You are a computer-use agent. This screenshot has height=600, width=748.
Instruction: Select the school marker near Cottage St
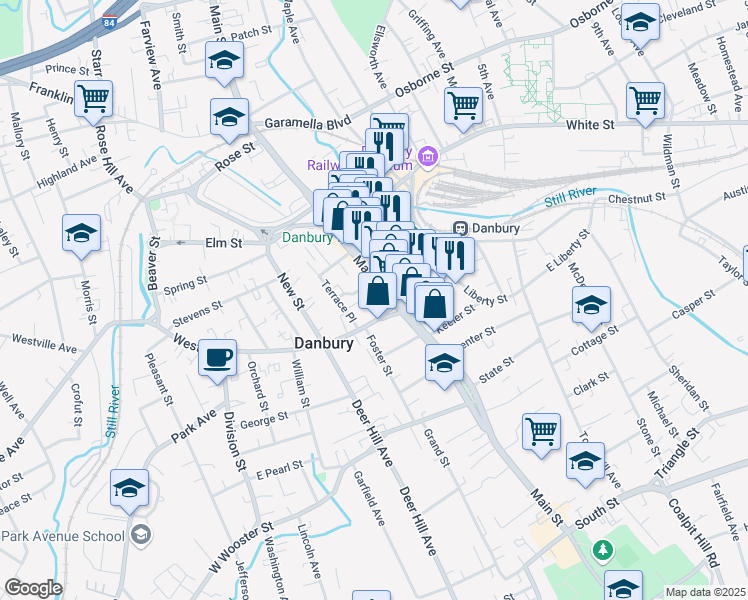591,308
